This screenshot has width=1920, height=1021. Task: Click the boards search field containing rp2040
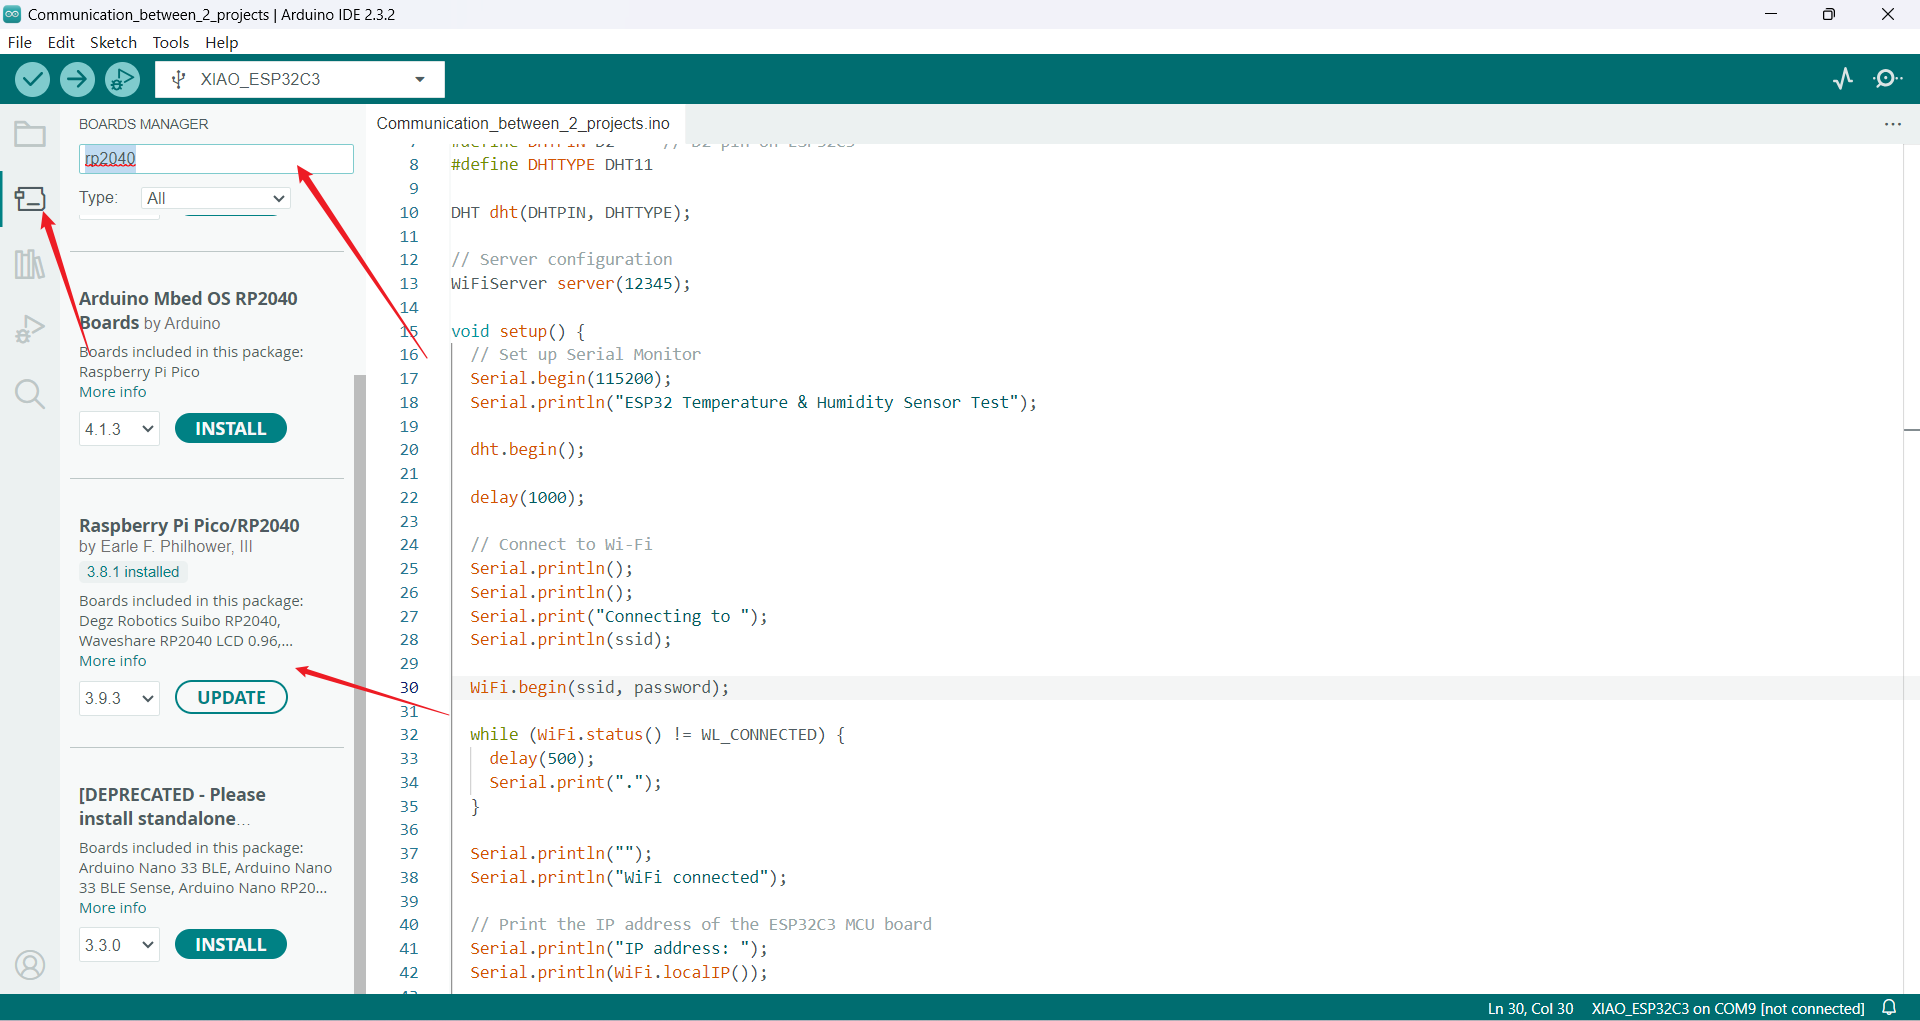pyautogui.click(x=216, y=158)
